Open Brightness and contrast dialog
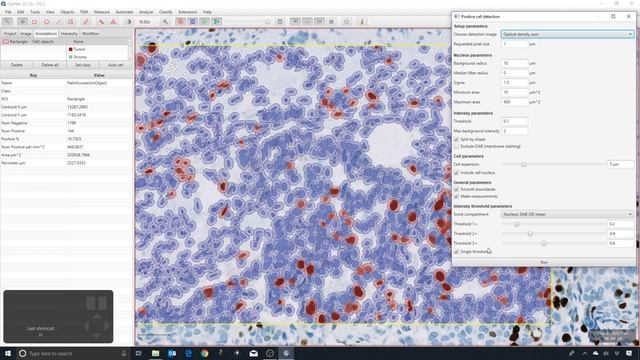This screenshot has width=640, height=360. (129, 22)
